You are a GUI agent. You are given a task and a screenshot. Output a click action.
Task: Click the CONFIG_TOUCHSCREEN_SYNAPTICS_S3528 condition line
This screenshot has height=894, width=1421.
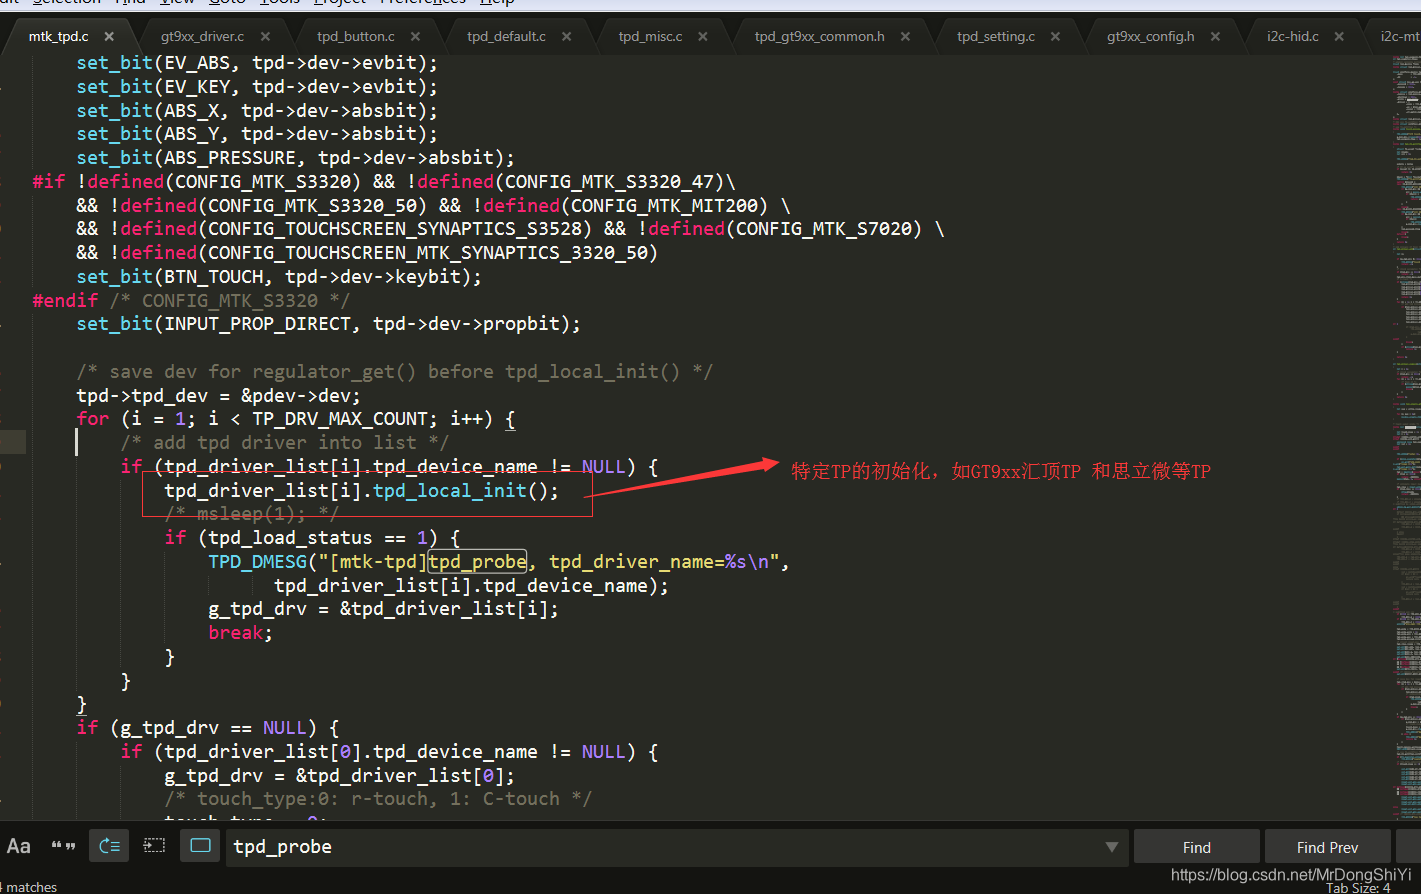pos(510,229)
